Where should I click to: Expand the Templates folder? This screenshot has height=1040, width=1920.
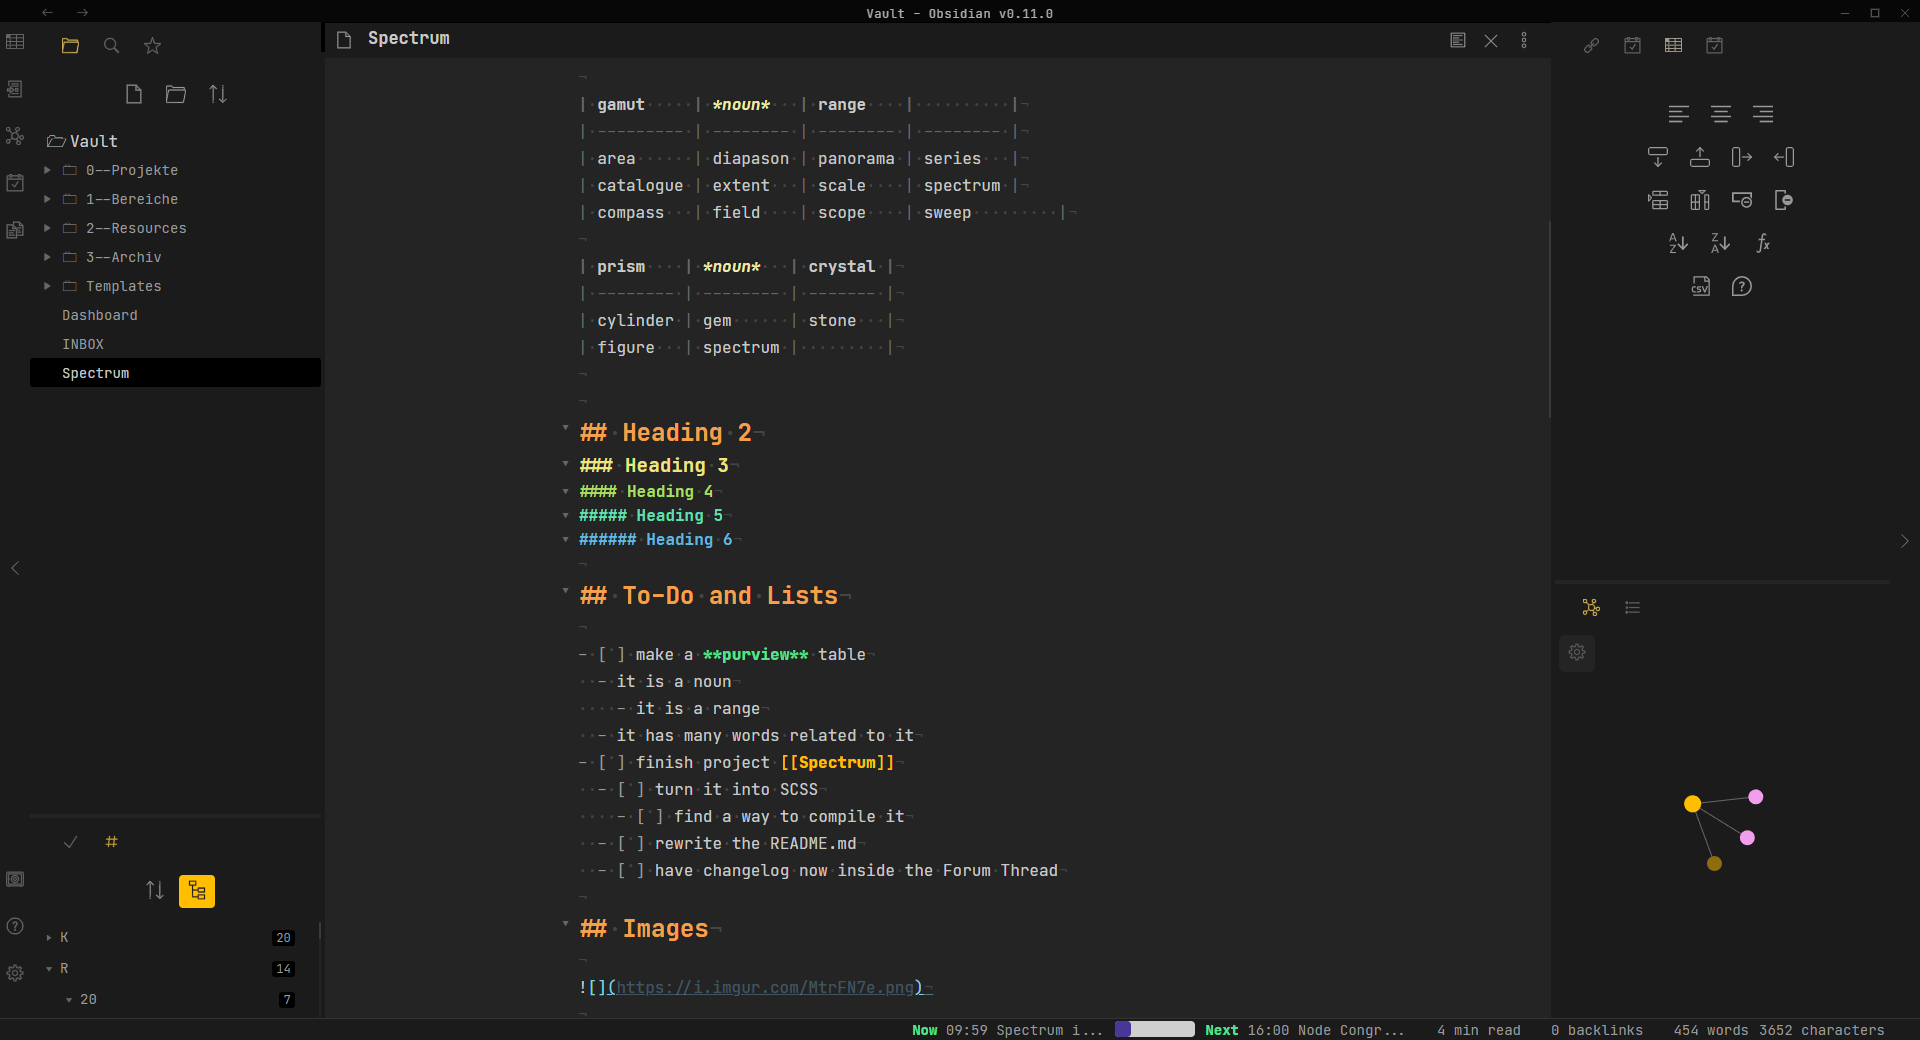pos(47,286)
